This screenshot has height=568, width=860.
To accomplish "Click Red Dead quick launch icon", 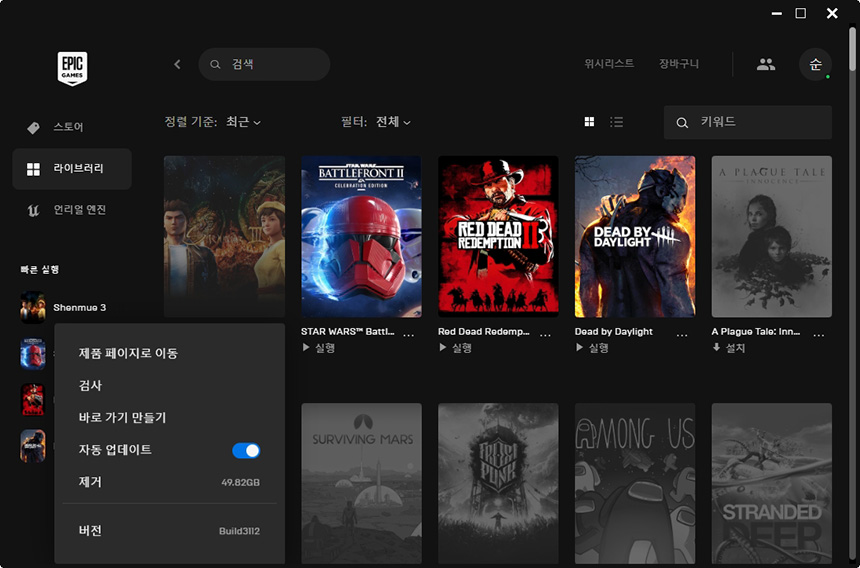I will point(33,400).
